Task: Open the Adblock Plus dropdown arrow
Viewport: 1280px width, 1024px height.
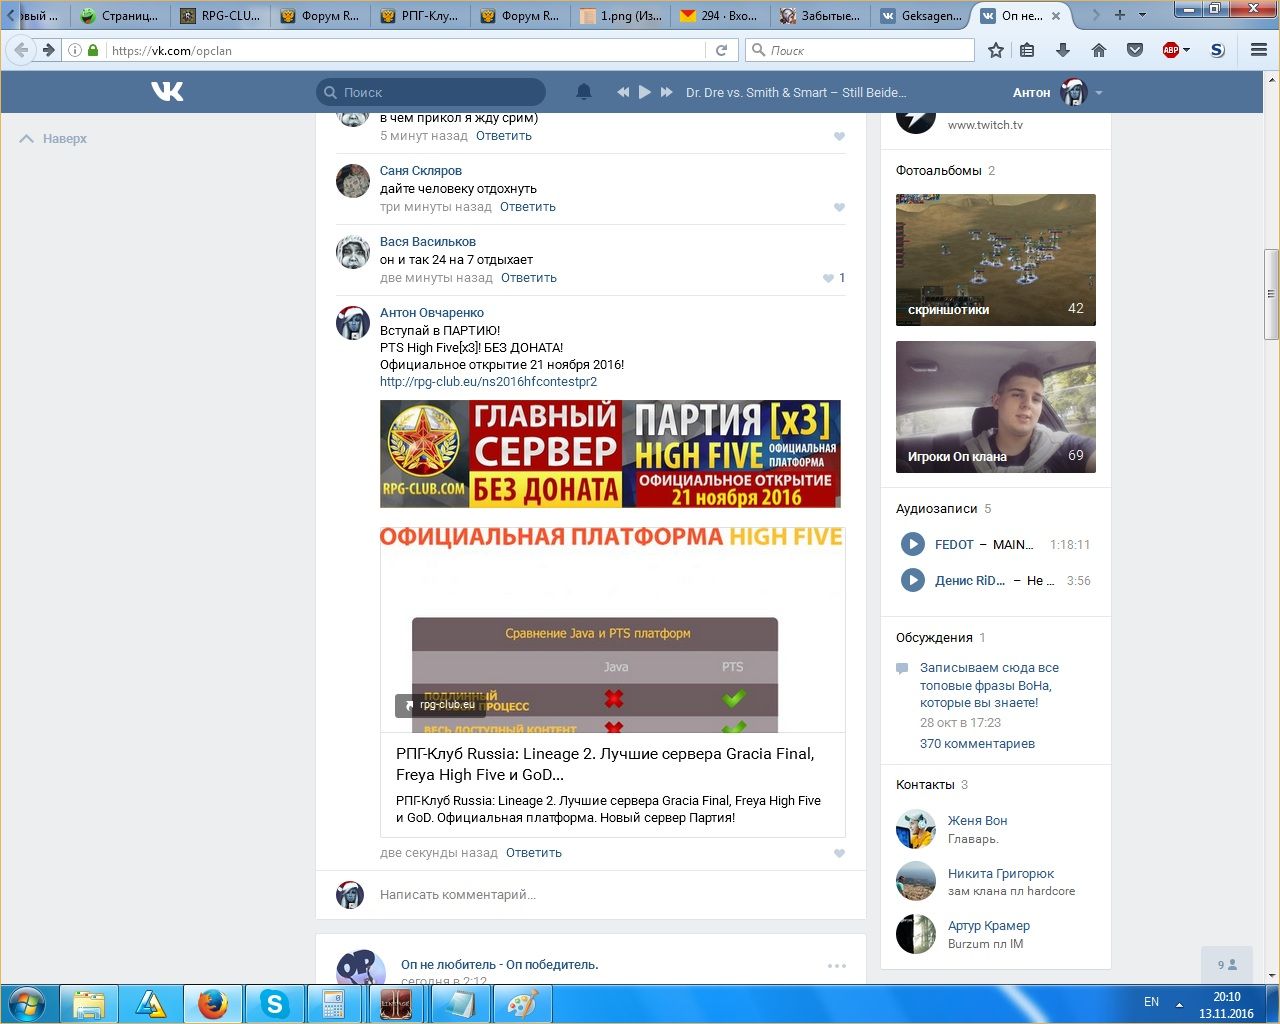Action: (x=1187, y=50)
